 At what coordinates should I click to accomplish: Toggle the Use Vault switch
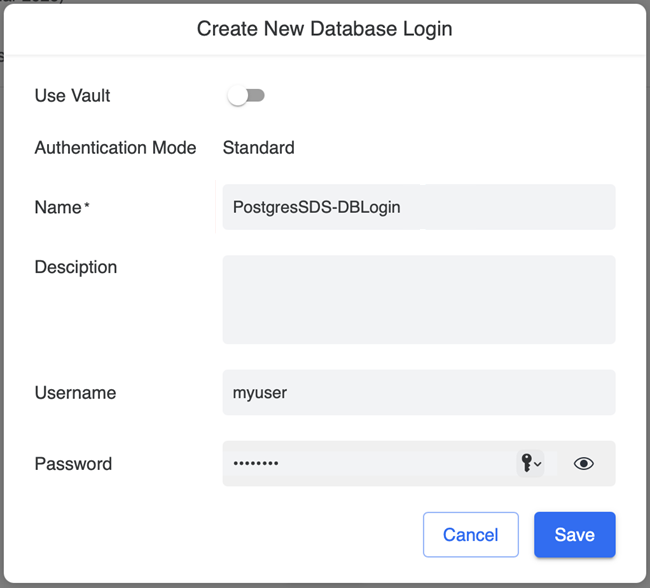click(246, 96)
